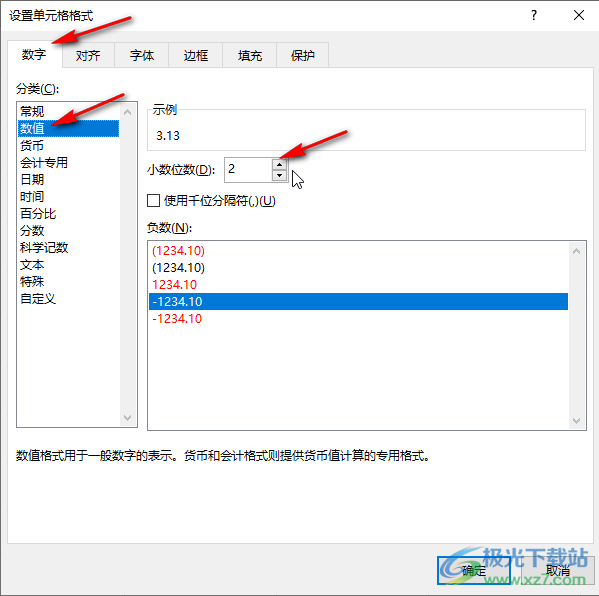Switch to the 填充 tab
The image size is (599, 596).
(249, 56)
